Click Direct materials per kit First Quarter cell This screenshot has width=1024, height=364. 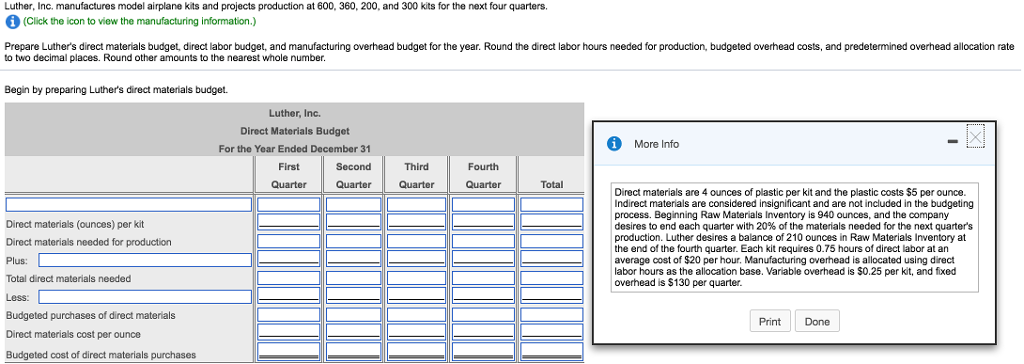coord(289,222)
